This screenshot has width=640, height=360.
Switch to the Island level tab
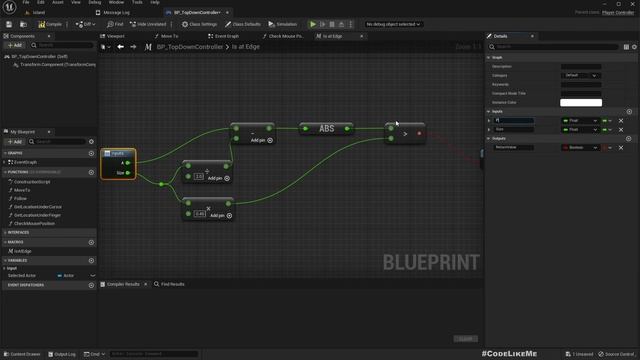tap(36, 13)
